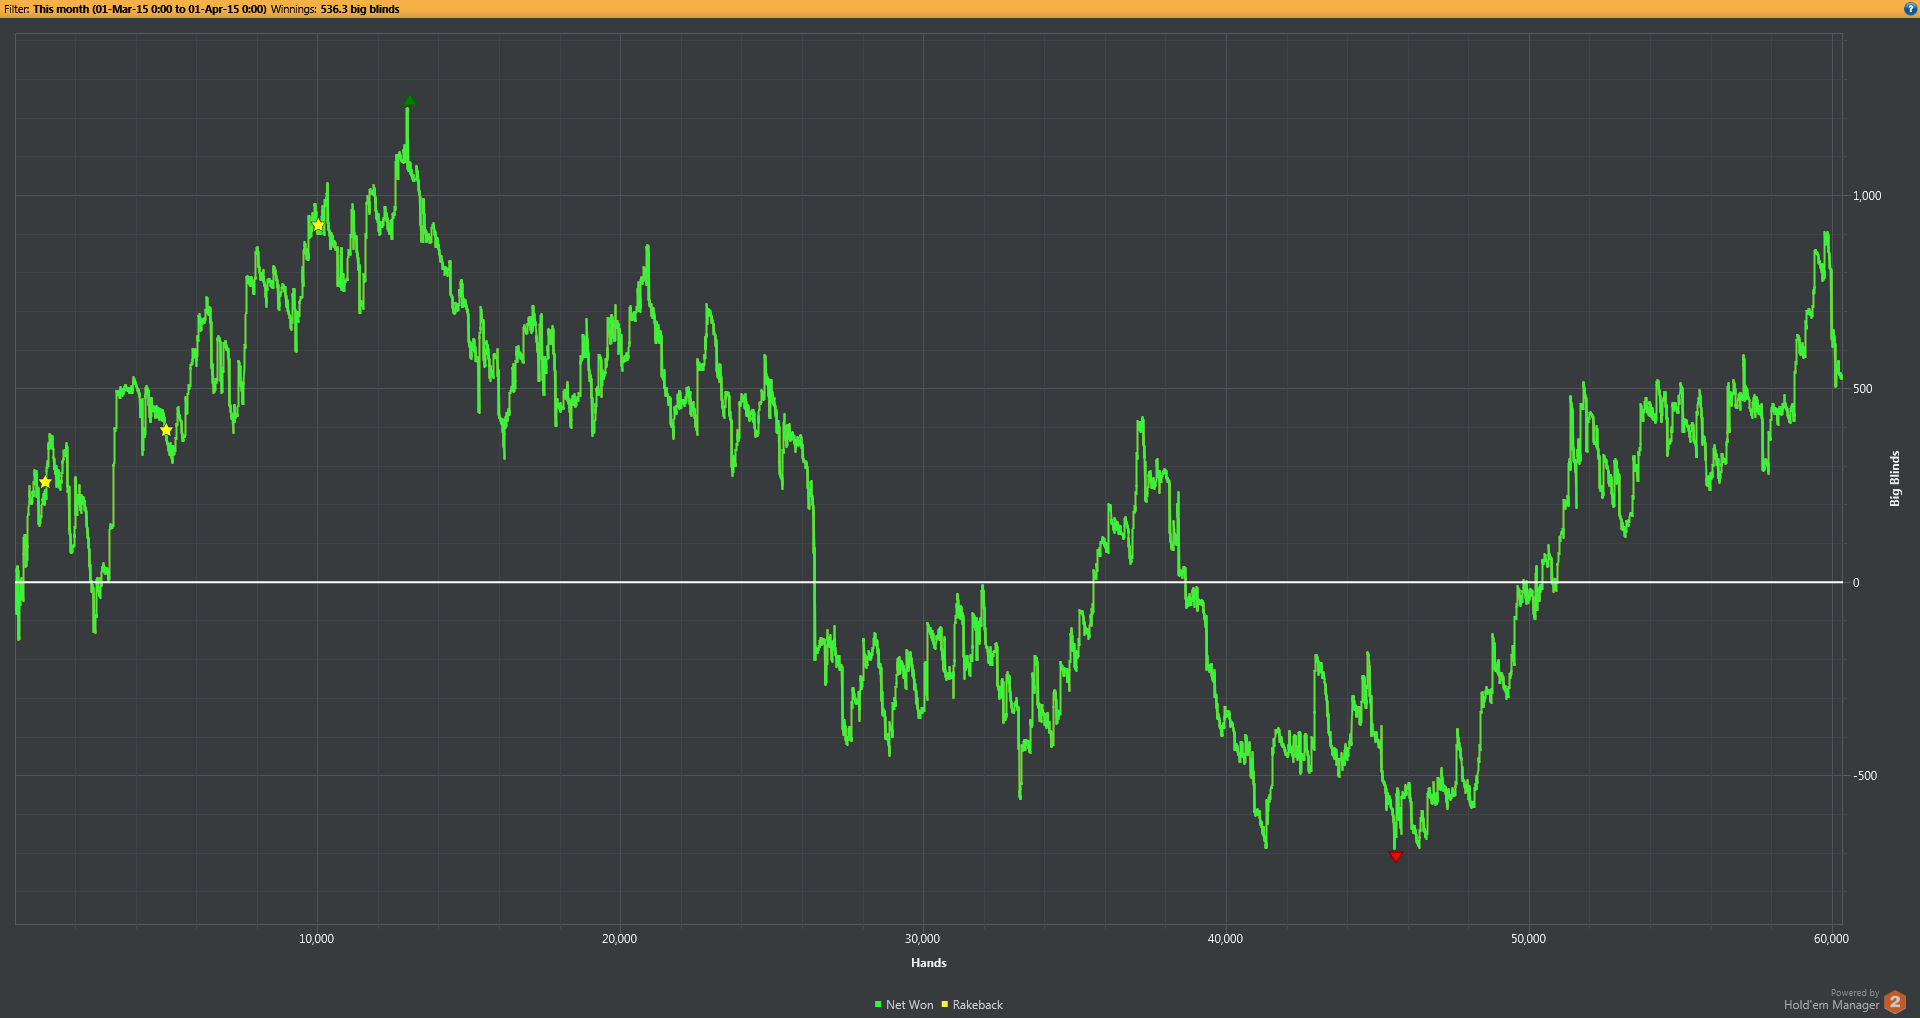1920x1018 pixels.
Task: Click the positive "500" big blinds axis label
Action: (1863, 389)
